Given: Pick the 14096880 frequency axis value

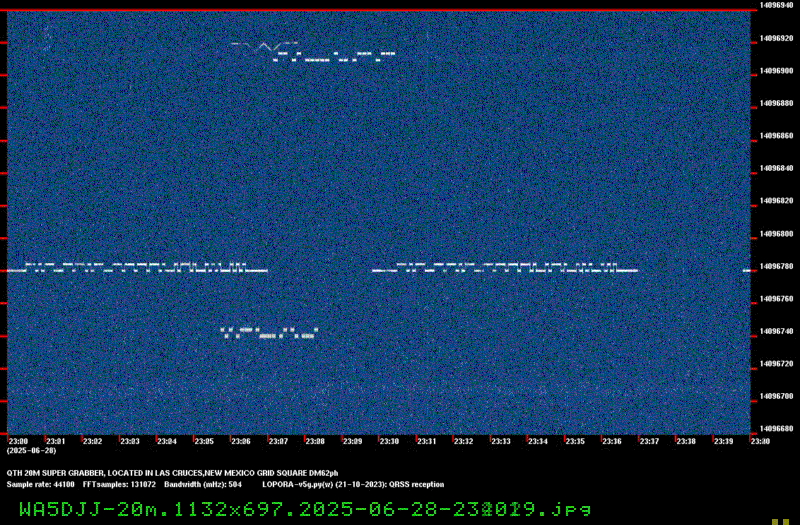Looking at the screenshot, I should tap(777, 103).
